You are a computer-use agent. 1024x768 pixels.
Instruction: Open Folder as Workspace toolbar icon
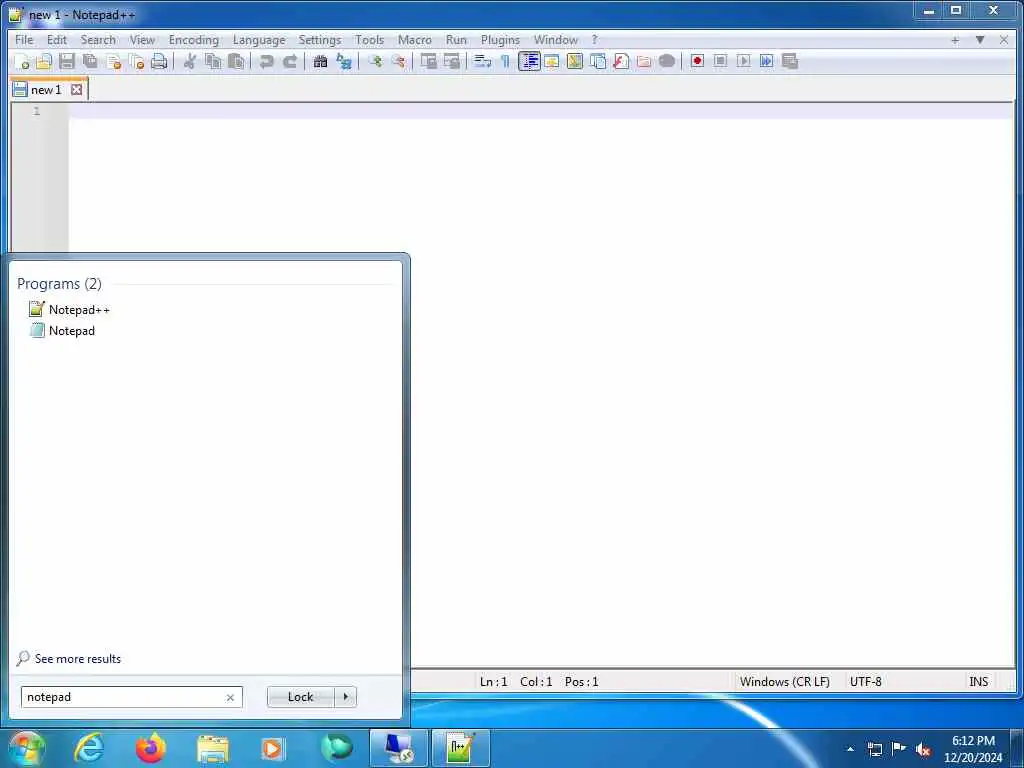pyautogui.click(x=644, y=61)
